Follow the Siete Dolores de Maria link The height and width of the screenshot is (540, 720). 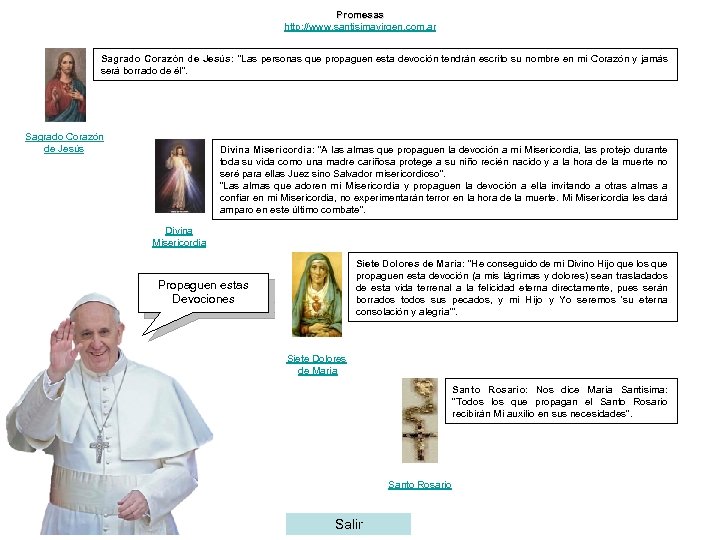(x=317, y=365)
